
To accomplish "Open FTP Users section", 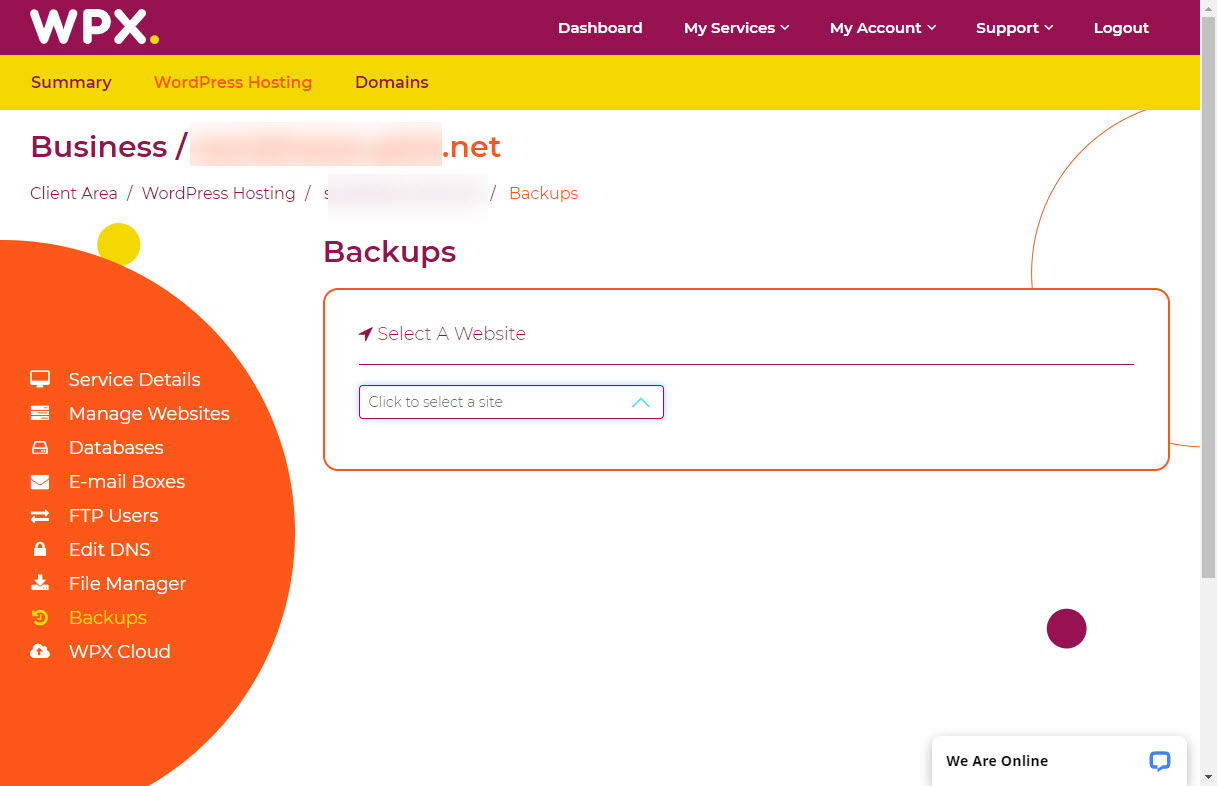I will [114, 515].
